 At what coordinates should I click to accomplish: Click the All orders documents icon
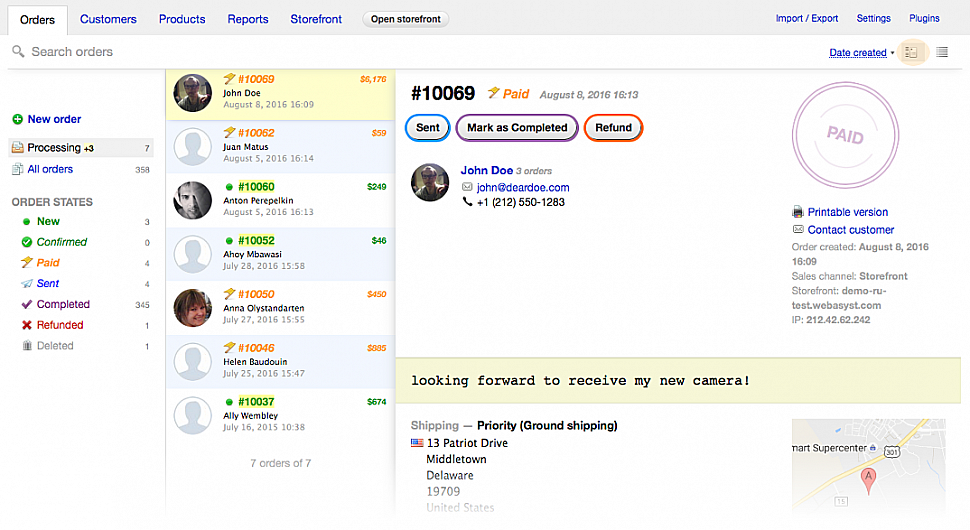(x=18, y=169)
